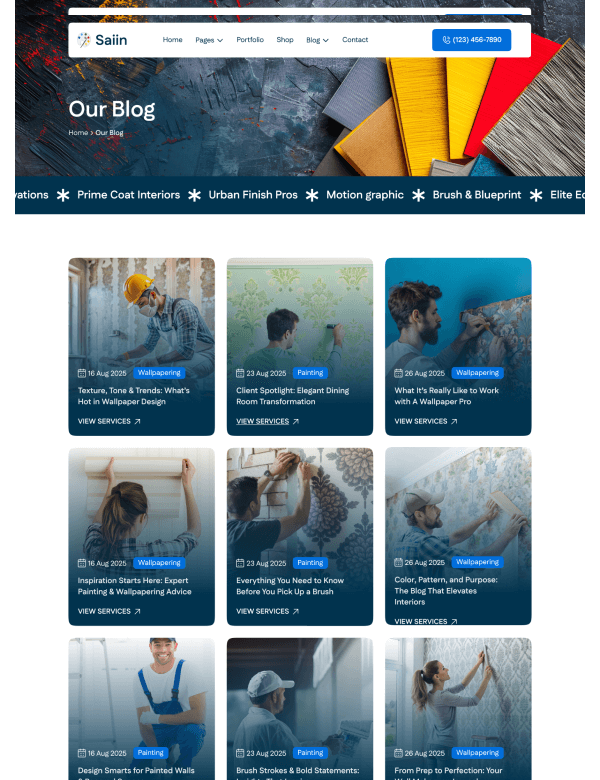Open the Shop menu item
This screenshot has width=600, height=780.
285,39
